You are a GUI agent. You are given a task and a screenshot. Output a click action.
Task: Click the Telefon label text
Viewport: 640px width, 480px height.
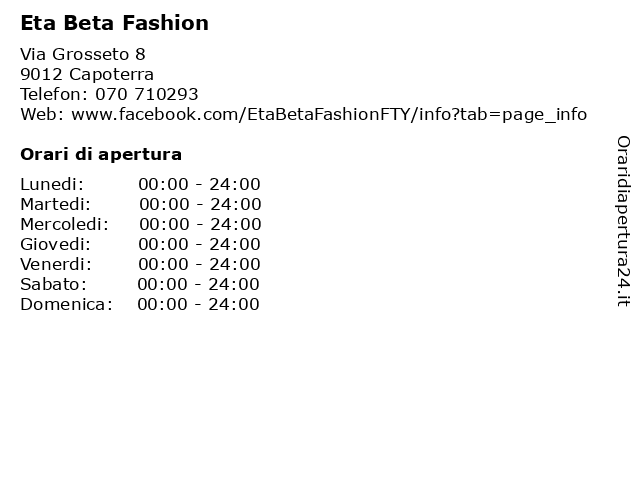(54, 94)
